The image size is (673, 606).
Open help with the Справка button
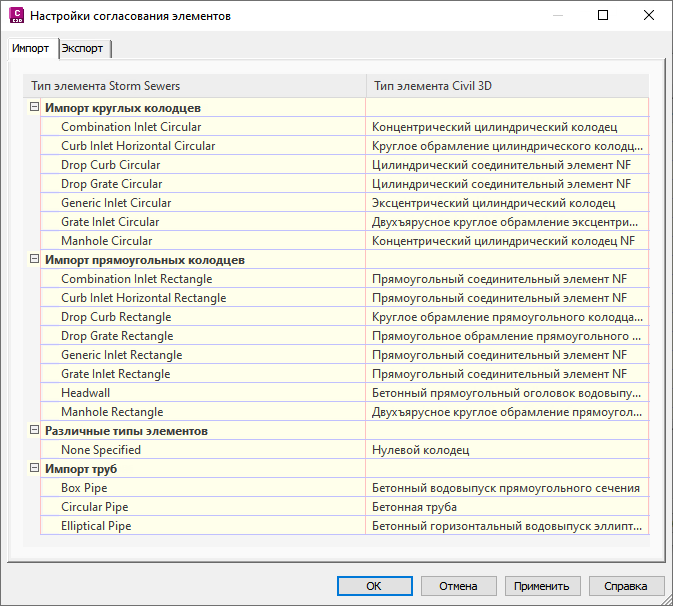pos(626,586)
